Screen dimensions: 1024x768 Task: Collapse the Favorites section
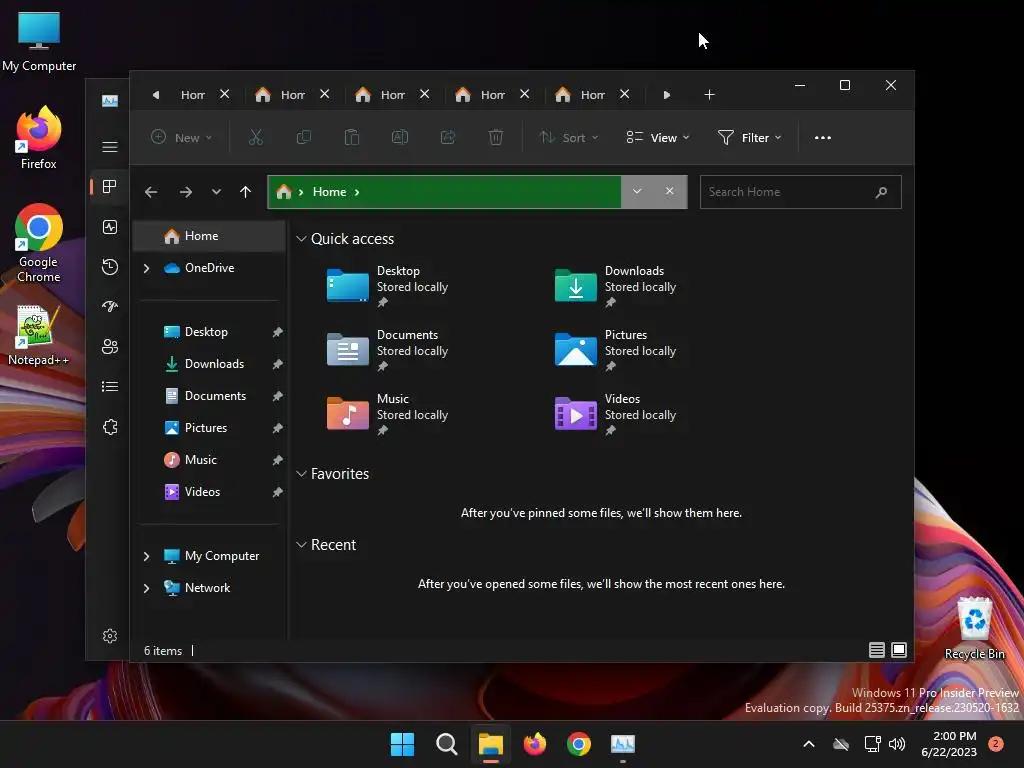point(301,473)
